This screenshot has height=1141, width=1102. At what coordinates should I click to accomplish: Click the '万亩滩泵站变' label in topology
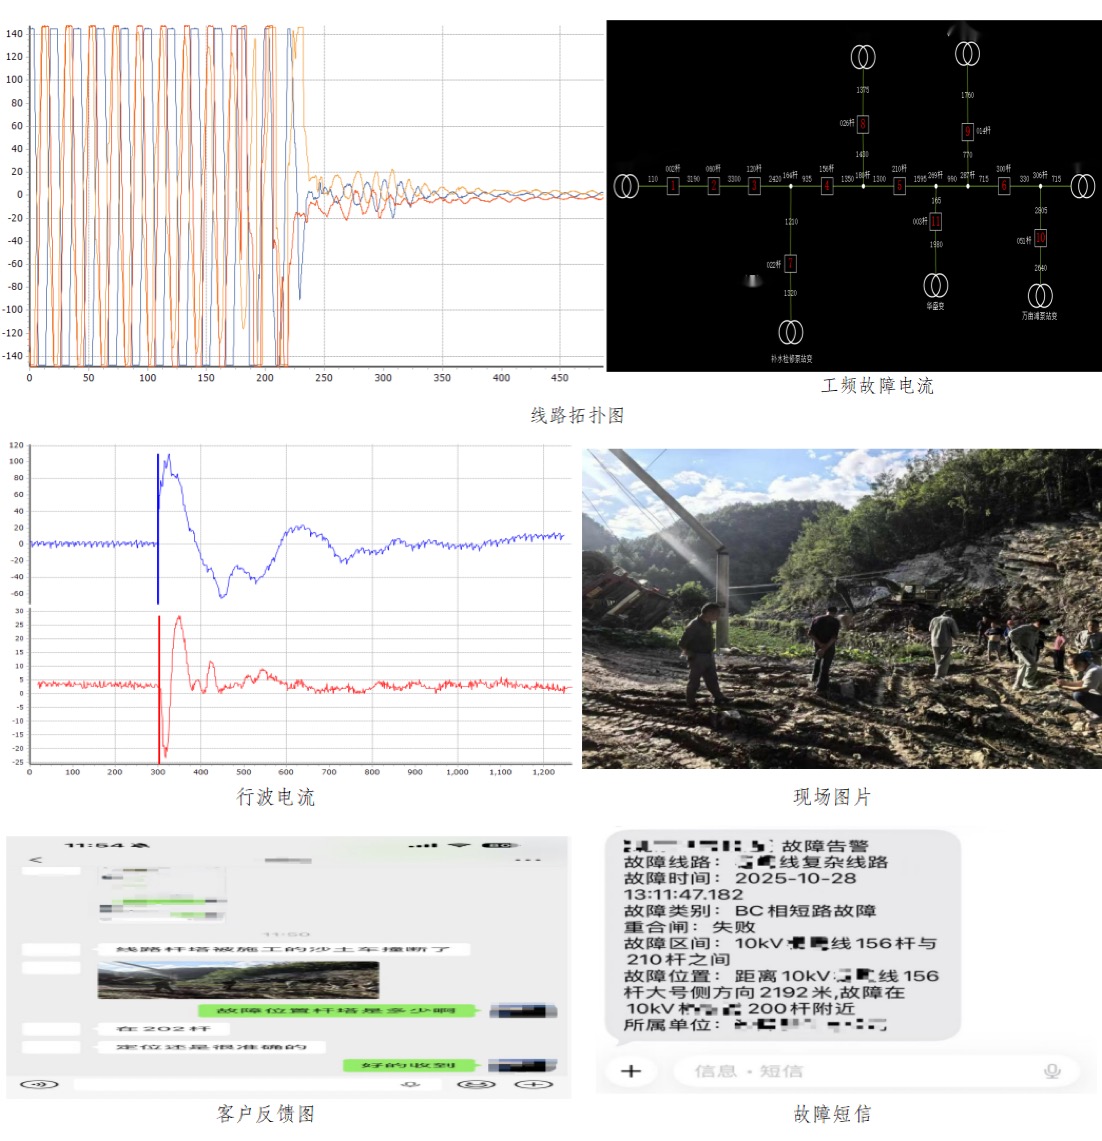[1039, 316]
